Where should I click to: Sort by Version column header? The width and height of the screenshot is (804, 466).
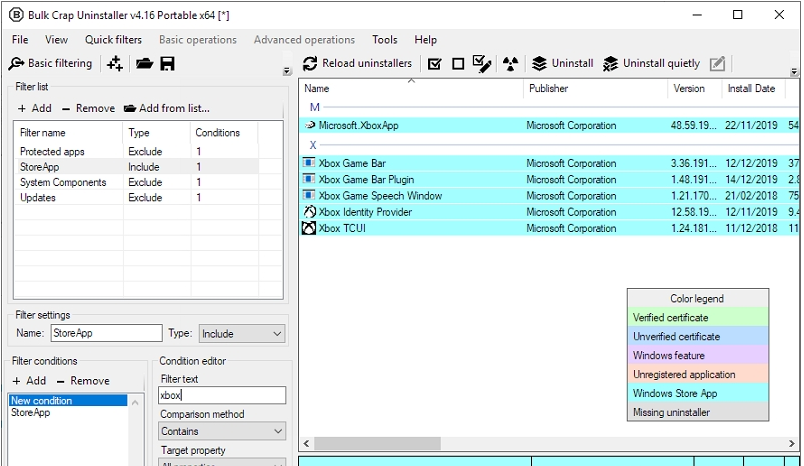pos(694,88)
